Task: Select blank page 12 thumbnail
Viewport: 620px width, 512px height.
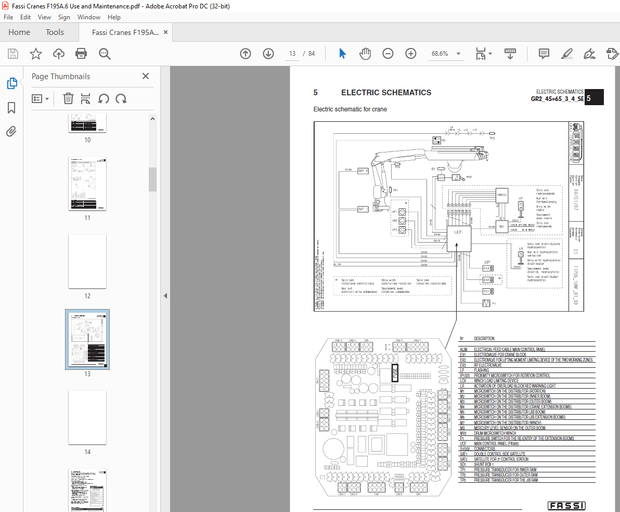Action: click(x=87, y=262)
